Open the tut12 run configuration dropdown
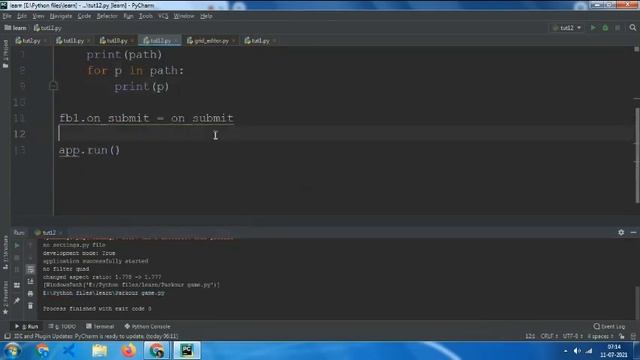The height and width of the screenshot is (360, 640). [567, 28]
